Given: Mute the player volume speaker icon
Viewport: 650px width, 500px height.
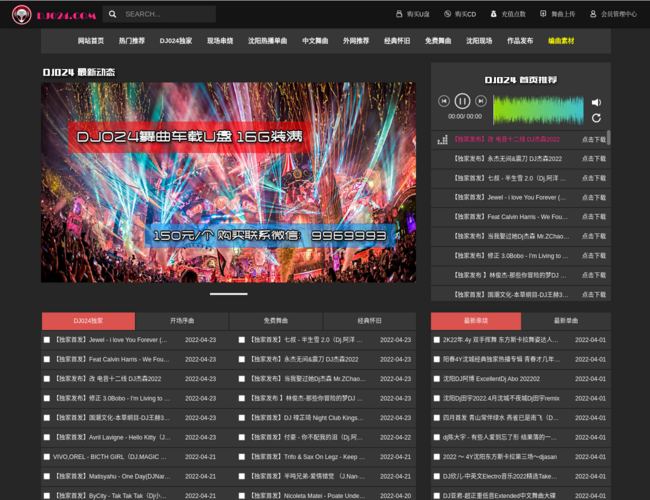Looking at the screenshot, I should click(596, 102).
